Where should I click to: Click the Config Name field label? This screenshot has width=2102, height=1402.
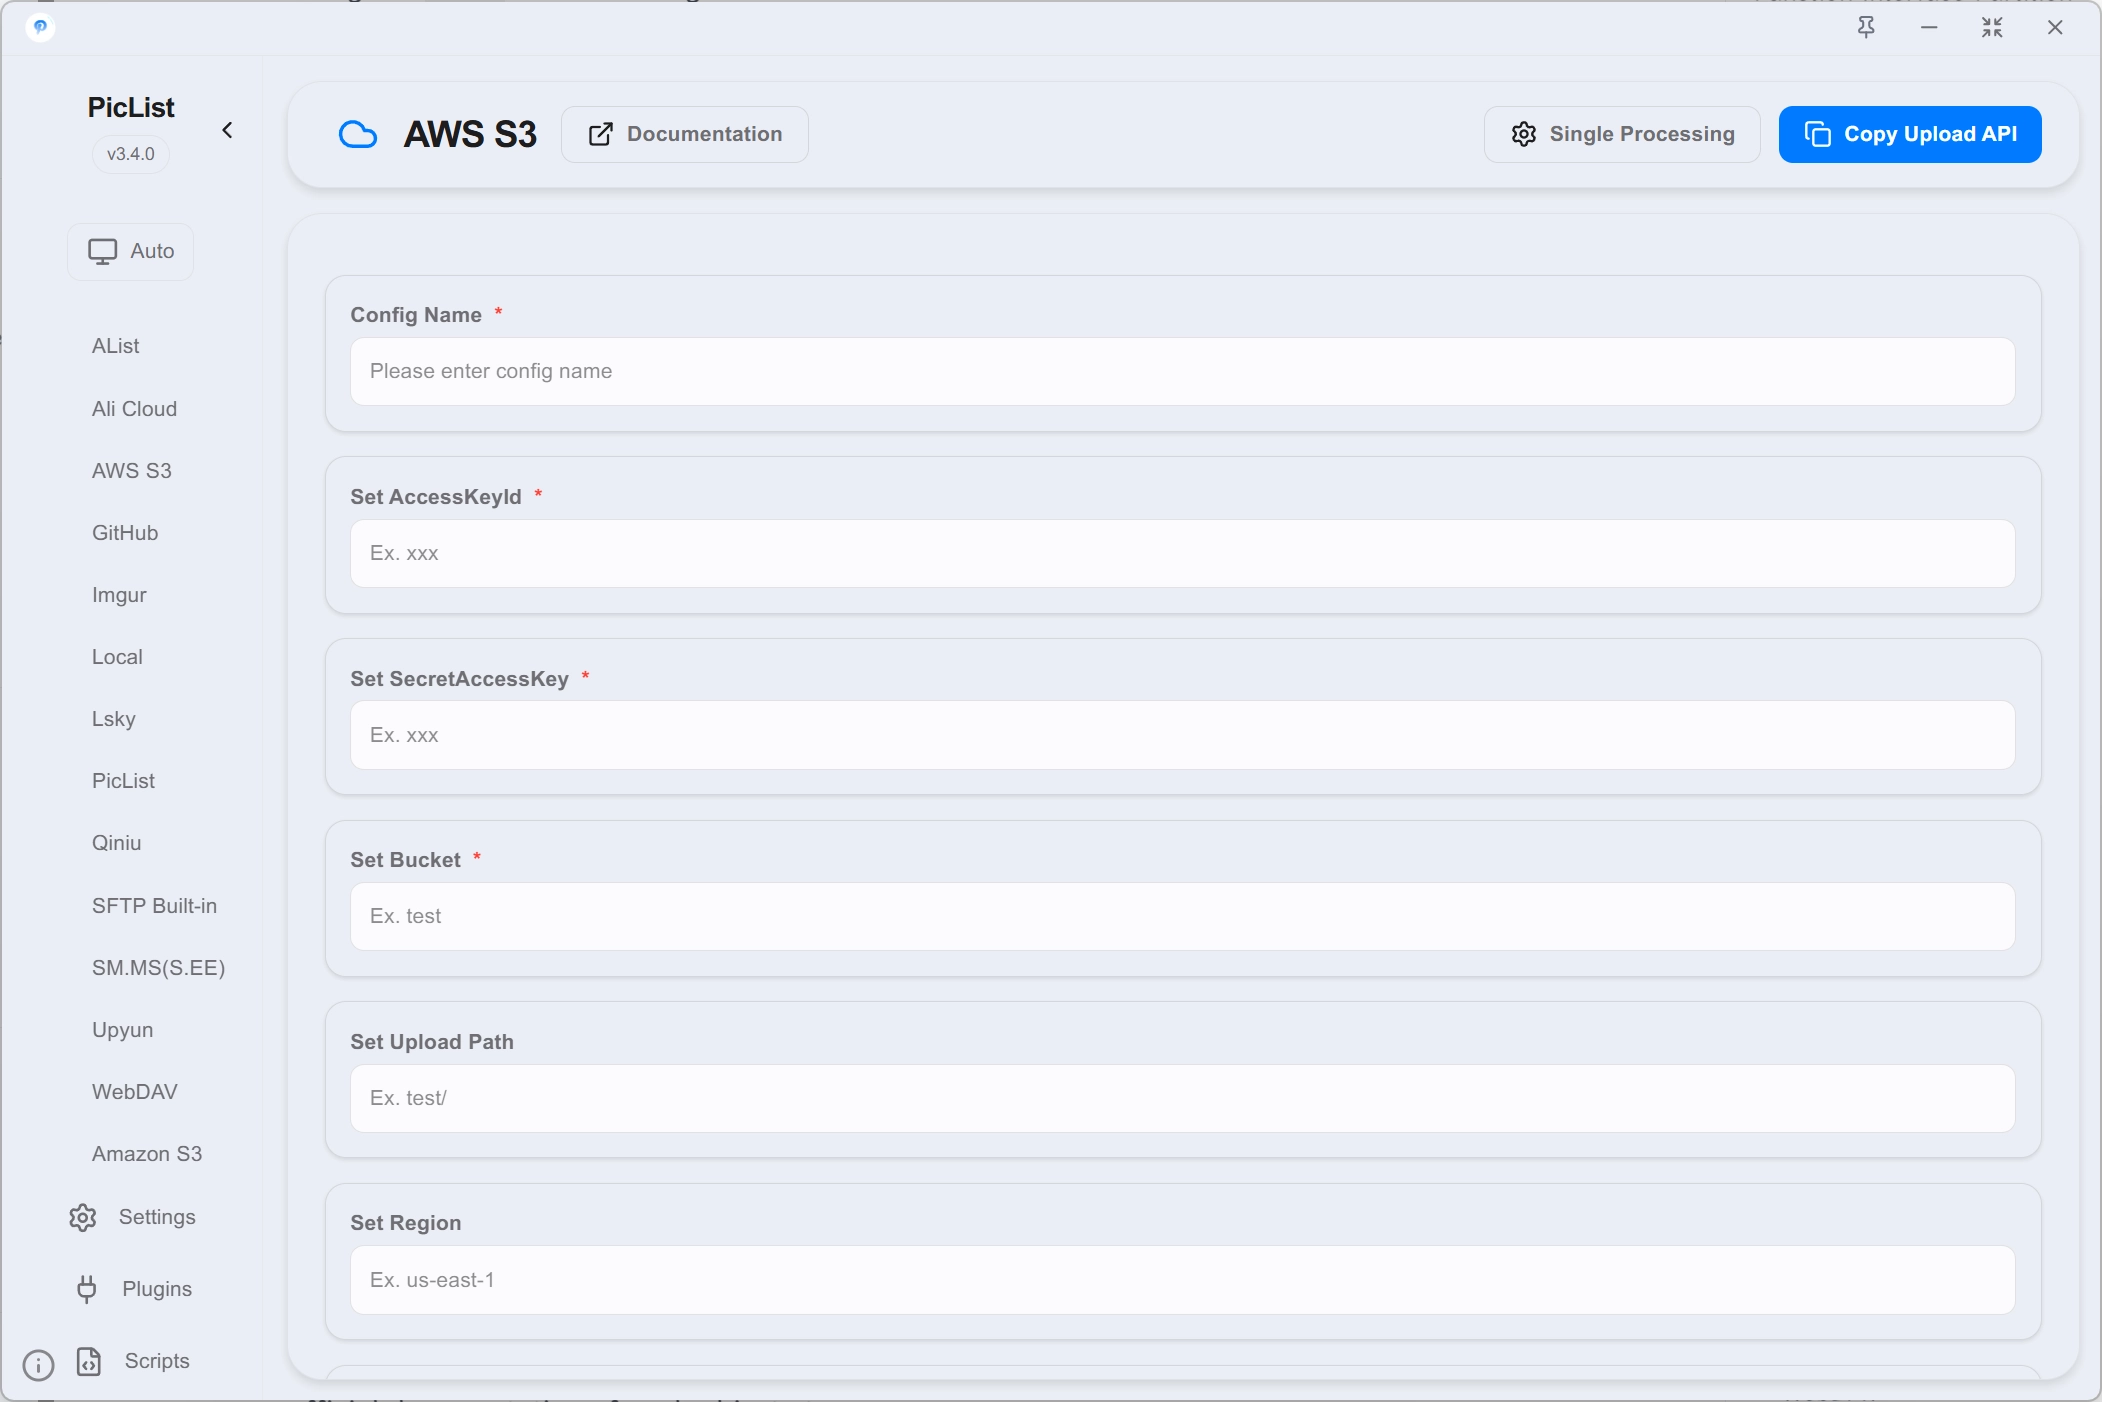(416, 315)
